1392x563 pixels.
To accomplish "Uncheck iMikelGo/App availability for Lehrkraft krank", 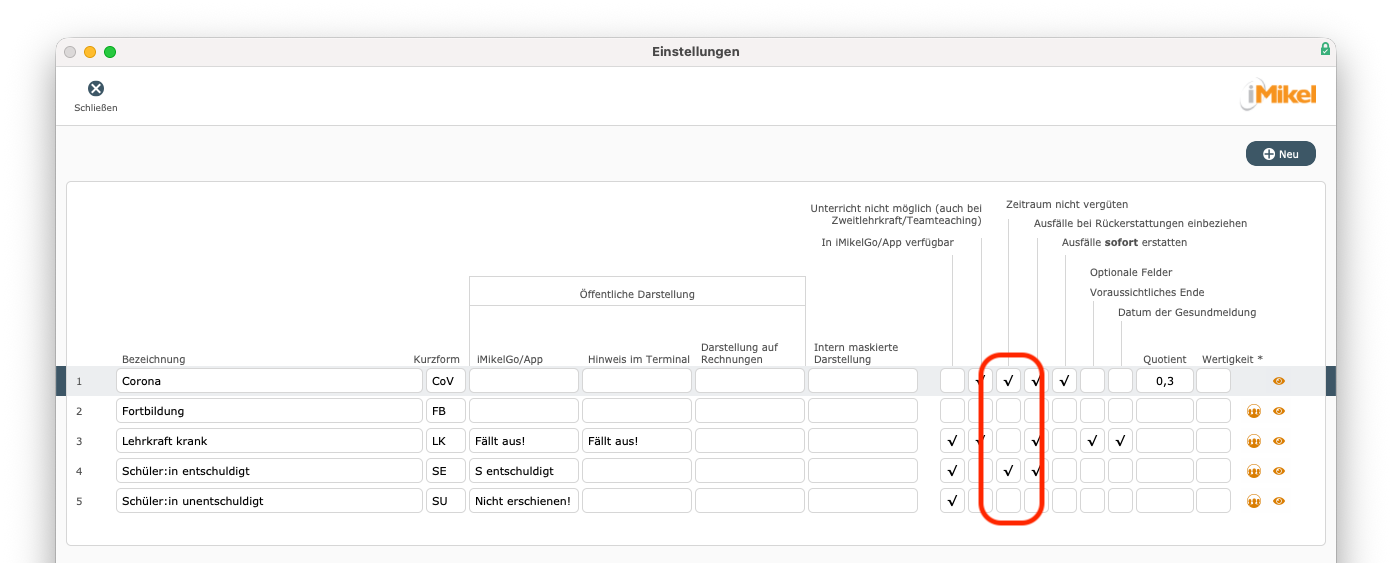I will coord(952,441).
